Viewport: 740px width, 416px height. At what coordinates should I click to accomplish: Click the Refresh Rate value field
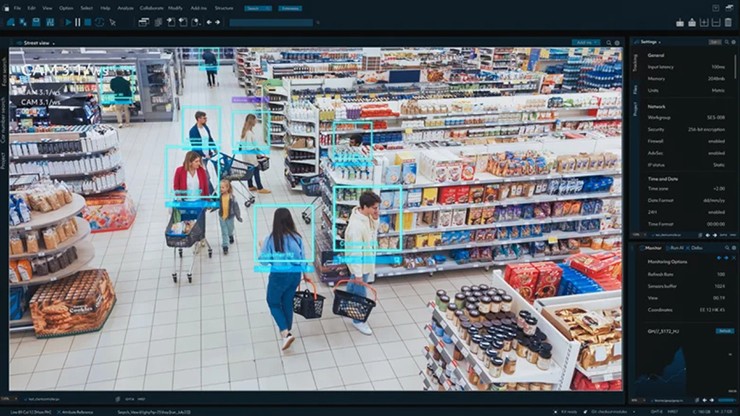(719, 273)
